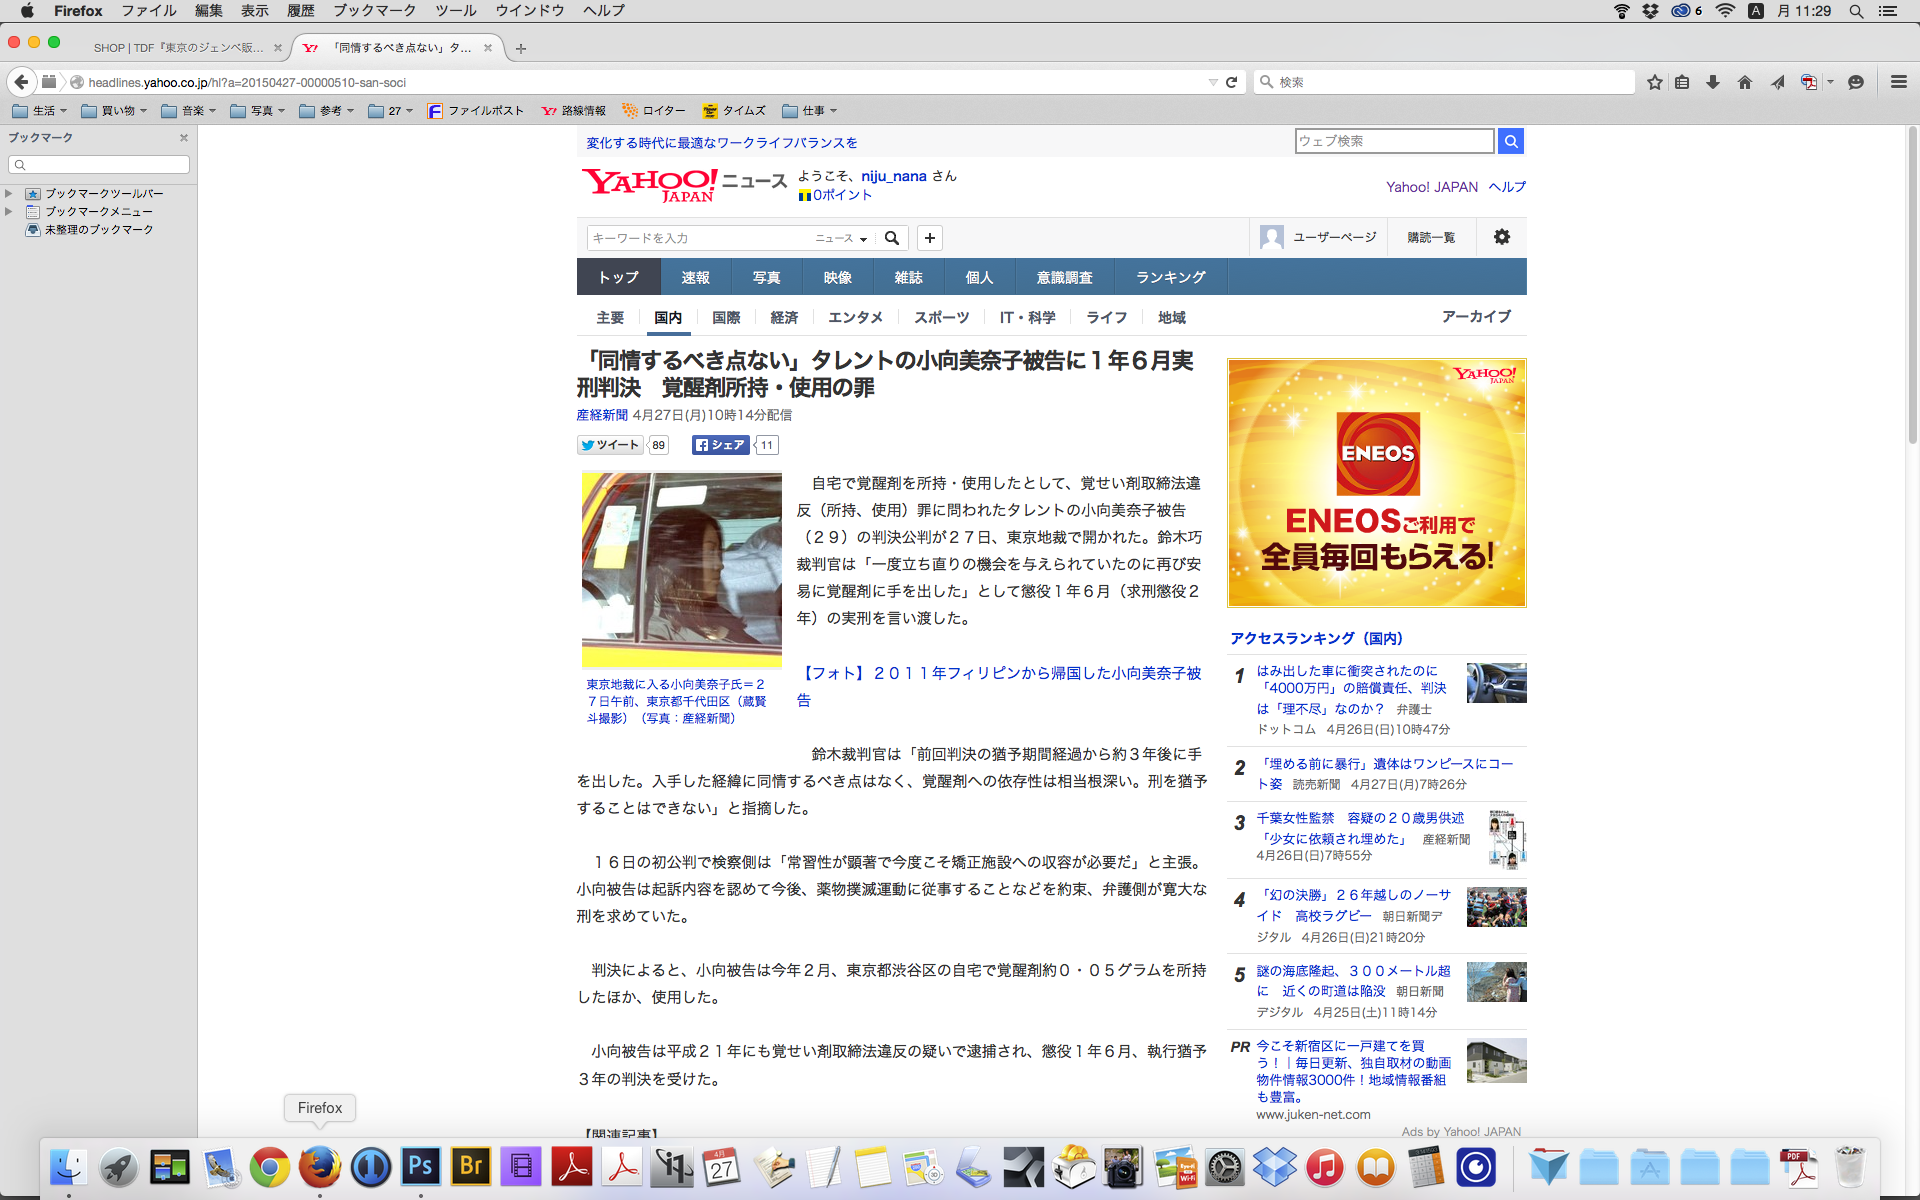The image size is (1920, 1200).
Task: Expand the ブックマークメニュー tree item
Action: (9, 211)
